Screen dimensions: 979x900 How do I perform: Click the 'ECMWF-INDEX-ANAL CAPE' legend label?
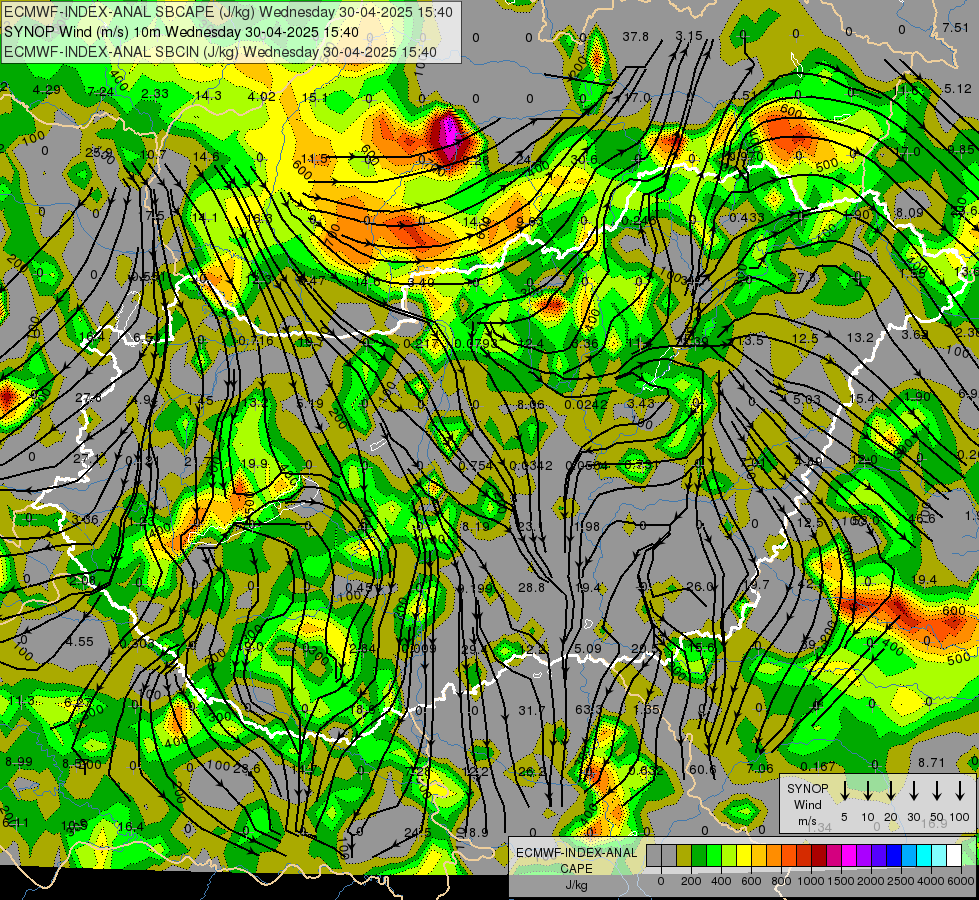pos(576,860)
